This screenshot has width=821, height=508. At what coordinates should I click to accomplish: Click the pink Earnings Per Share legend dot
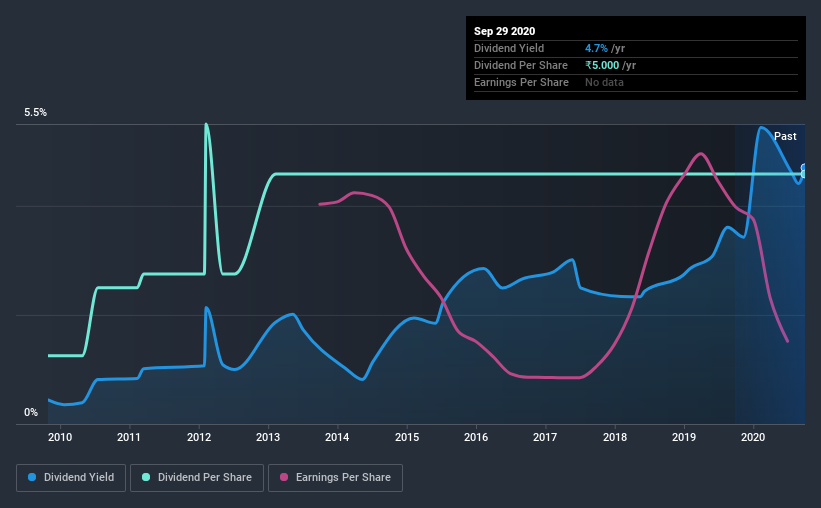coord(284,477)
